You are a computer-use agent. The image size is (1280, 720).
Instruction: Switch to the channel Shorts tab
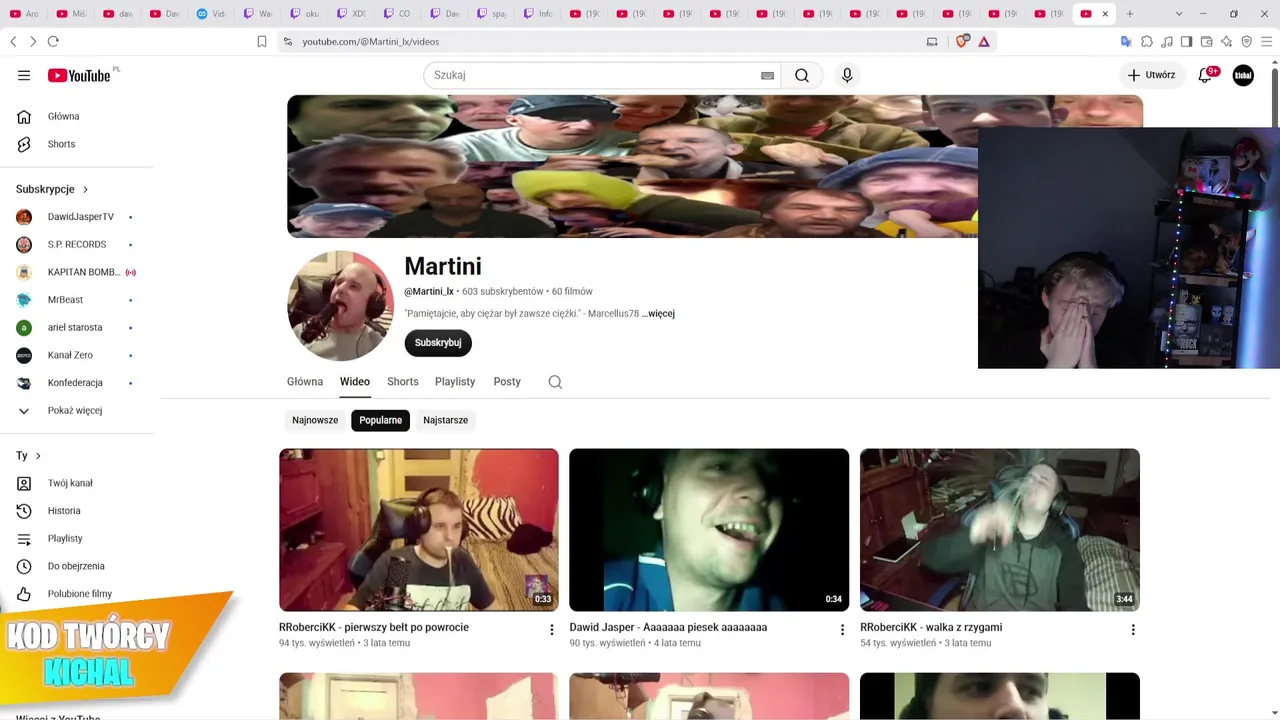point(403,382)
